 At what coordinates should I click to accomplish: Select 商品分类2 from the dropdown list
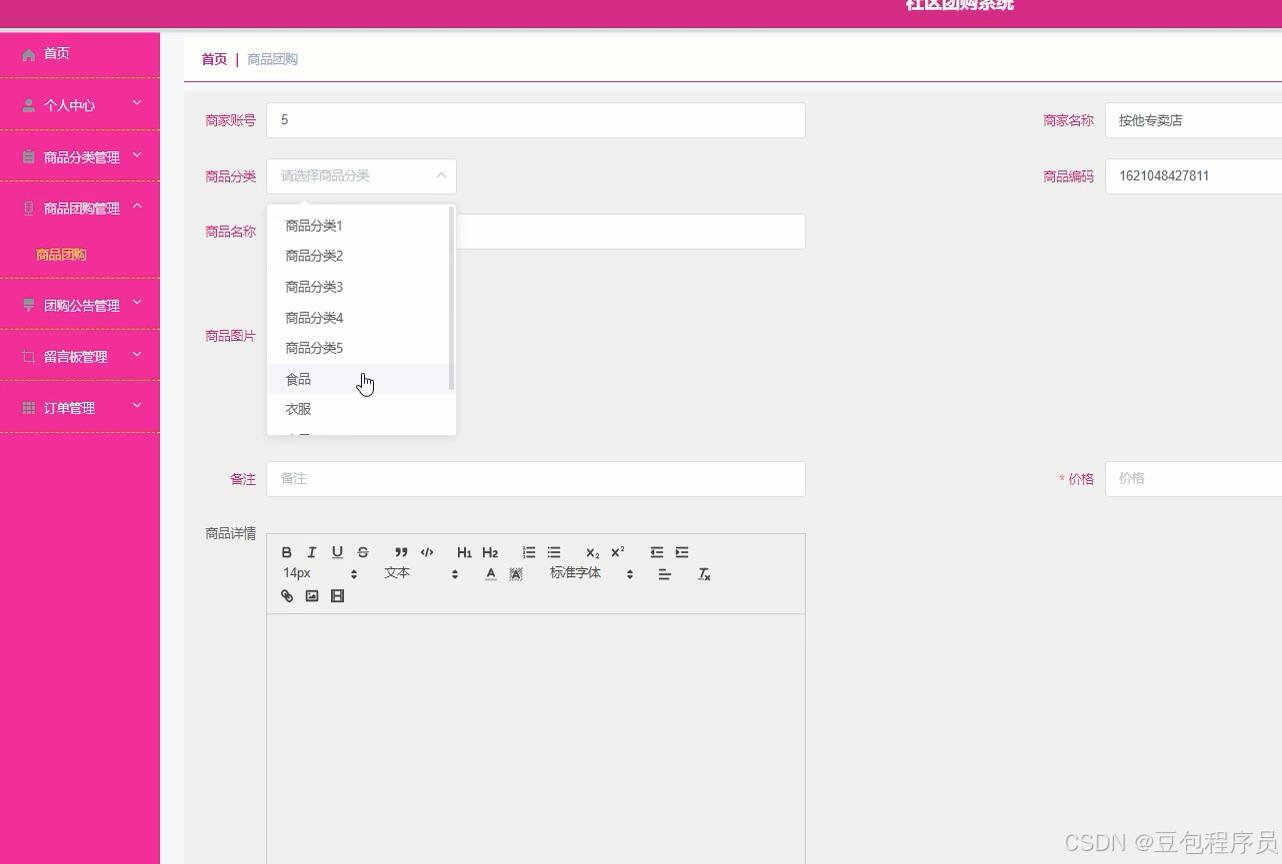pos(359,256)
